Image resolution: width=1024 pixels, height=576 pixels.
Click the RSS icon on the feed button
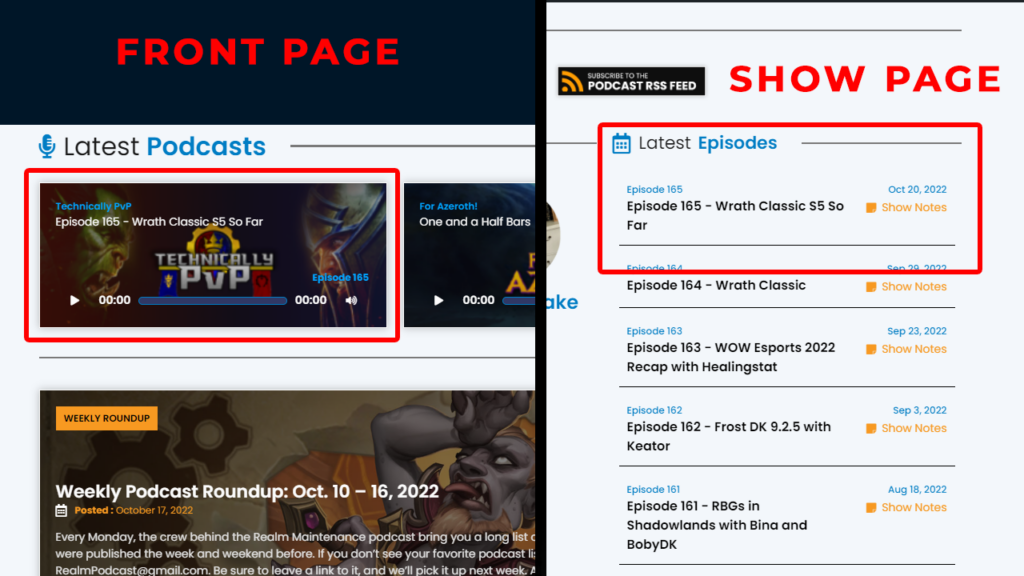(x=571, y=82)
